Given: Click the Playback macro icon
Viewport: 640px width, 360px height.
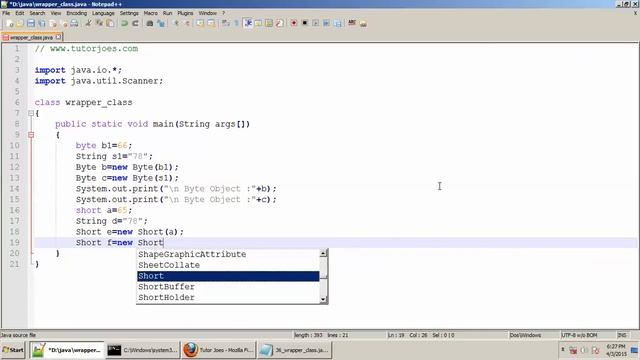Looking at the screenshot, I should click(x=316, y=23).
